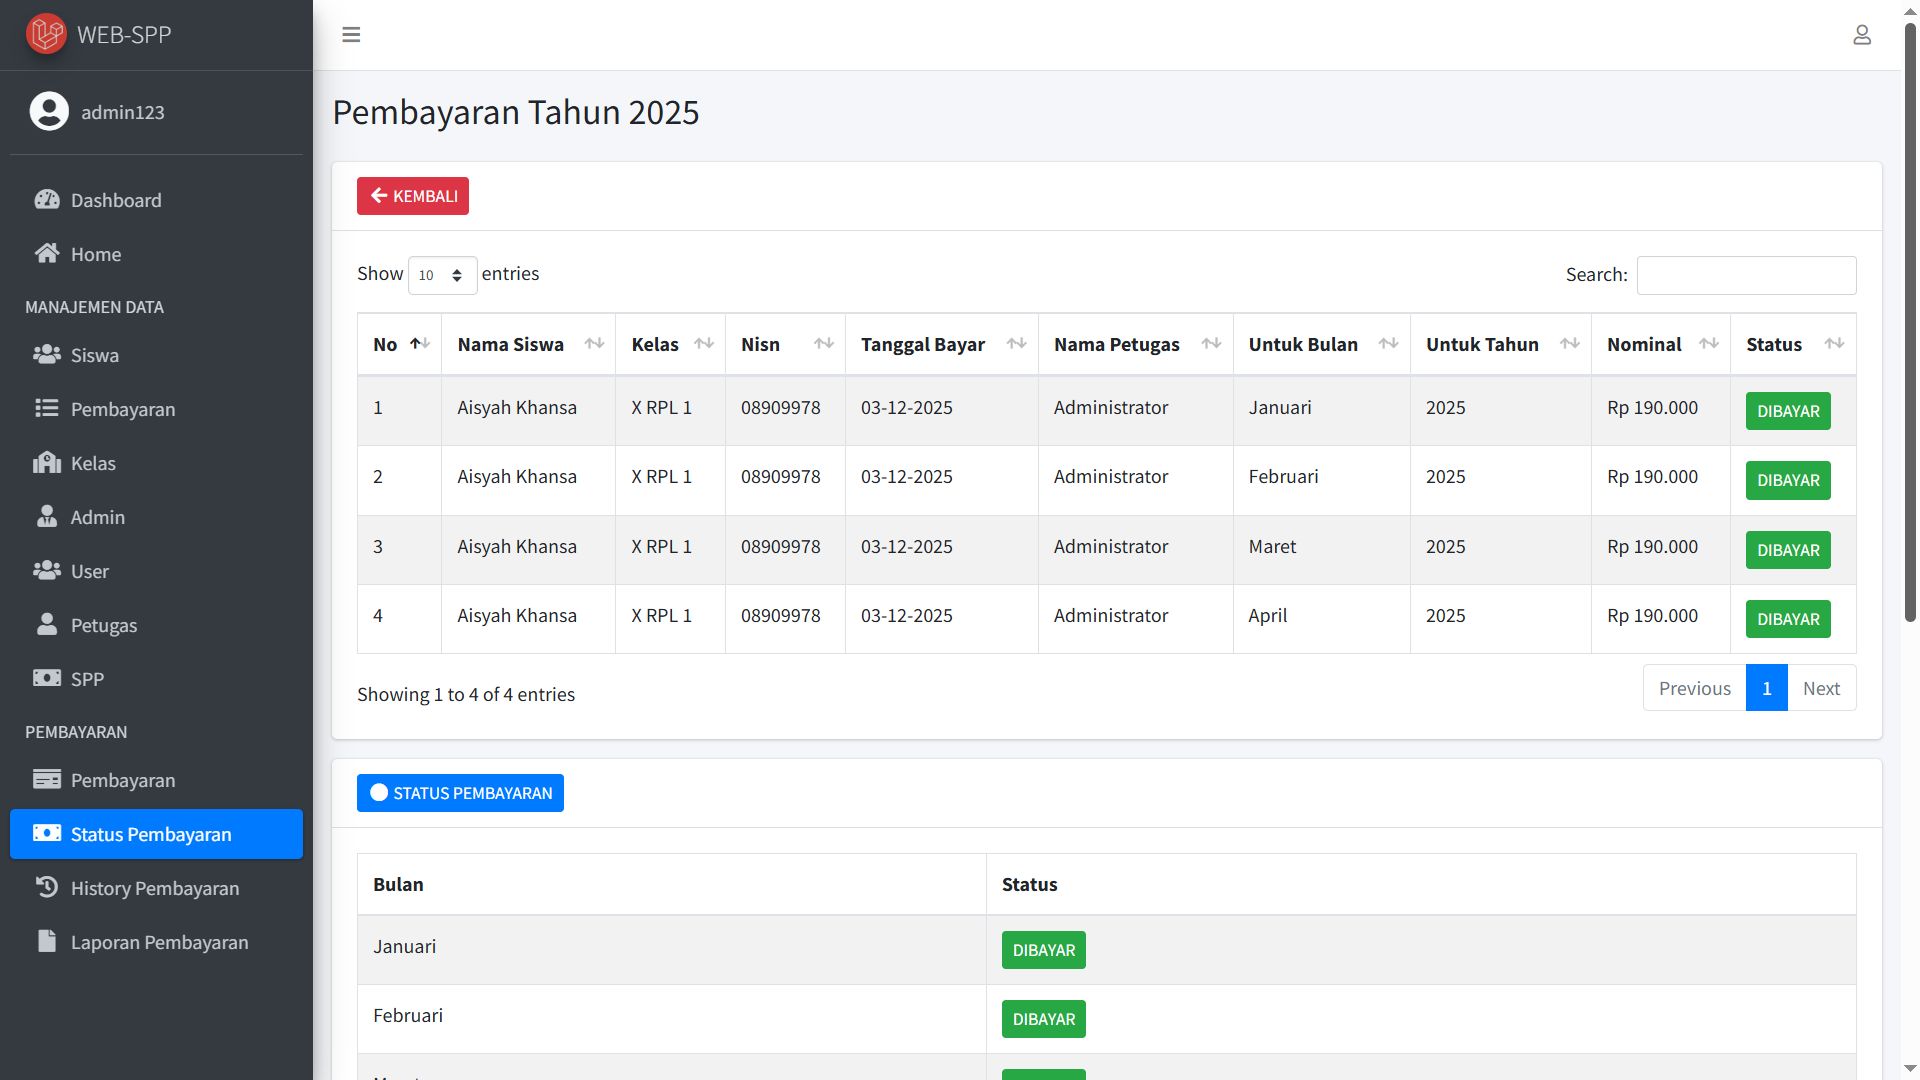Viewport: 1920px width, 1080px height.
Task: Open user profile icon in top bar
Action: click(1861, 35)
